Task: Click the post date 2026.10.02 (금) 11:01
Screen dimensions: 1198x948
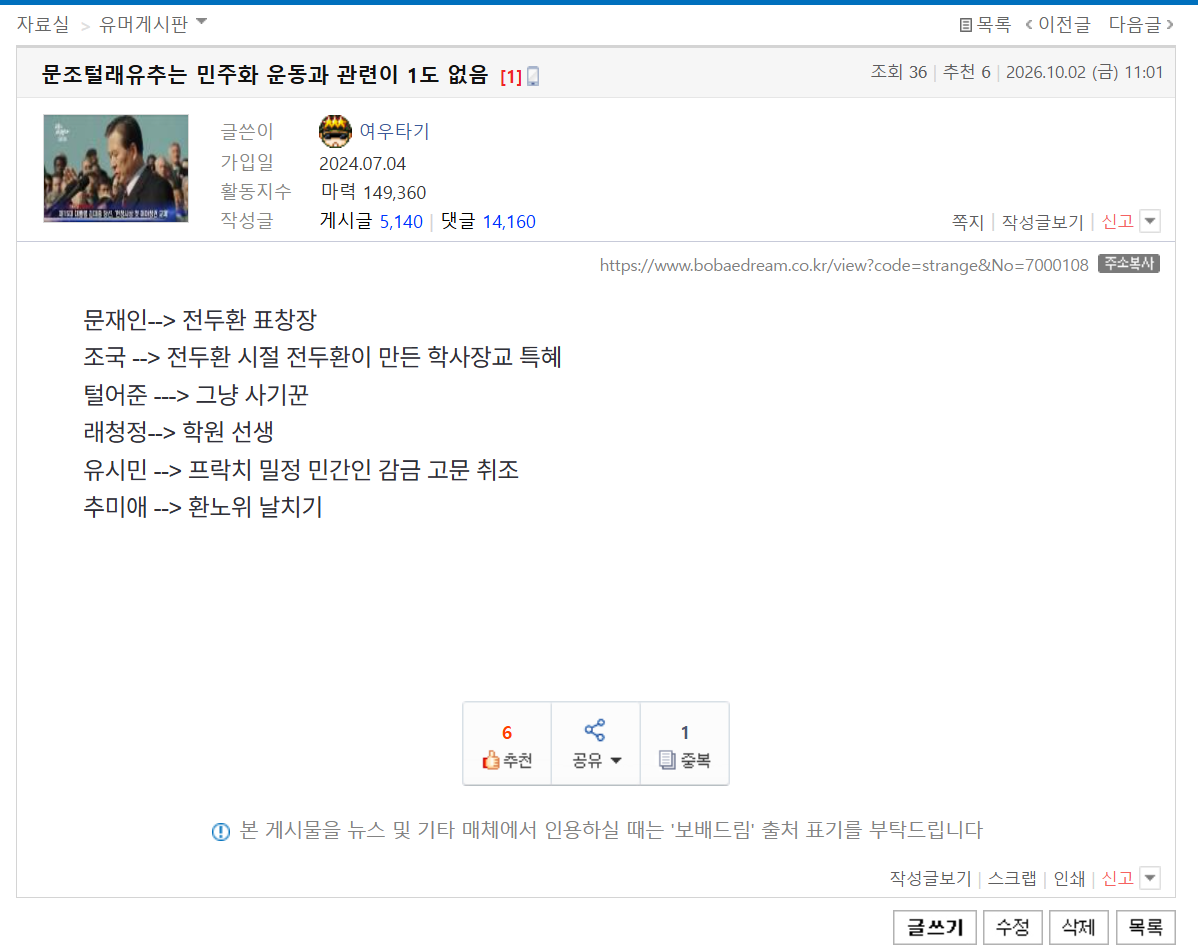Action: coord(1084,73)
